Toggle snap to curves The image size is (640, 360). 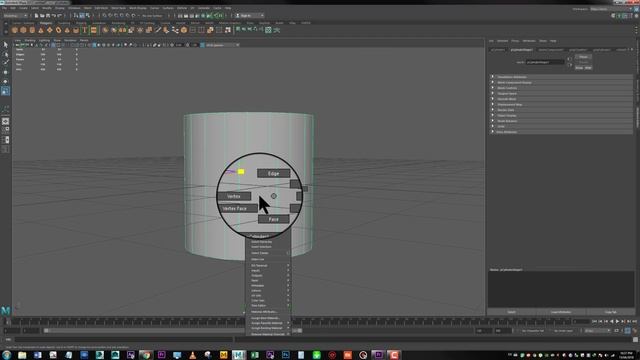click(110, 16)
